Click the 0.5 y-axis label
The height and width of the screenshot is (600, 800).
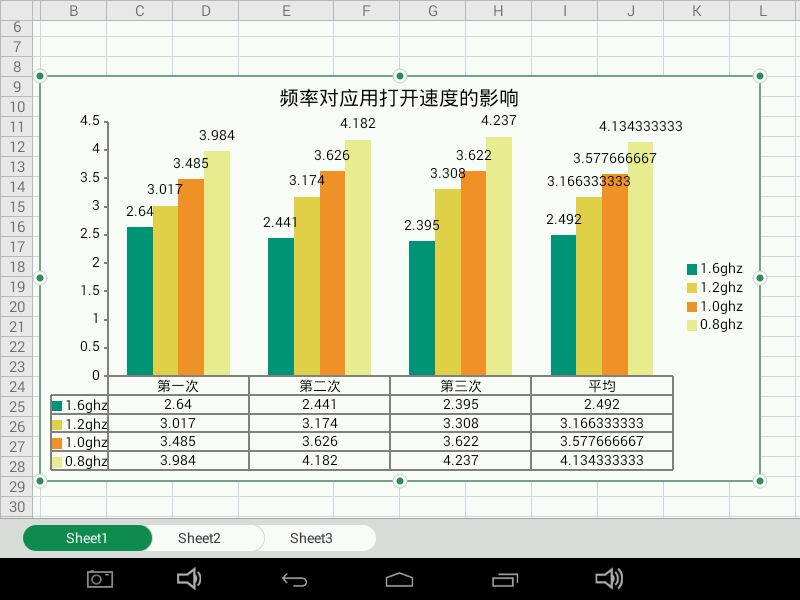90,347
